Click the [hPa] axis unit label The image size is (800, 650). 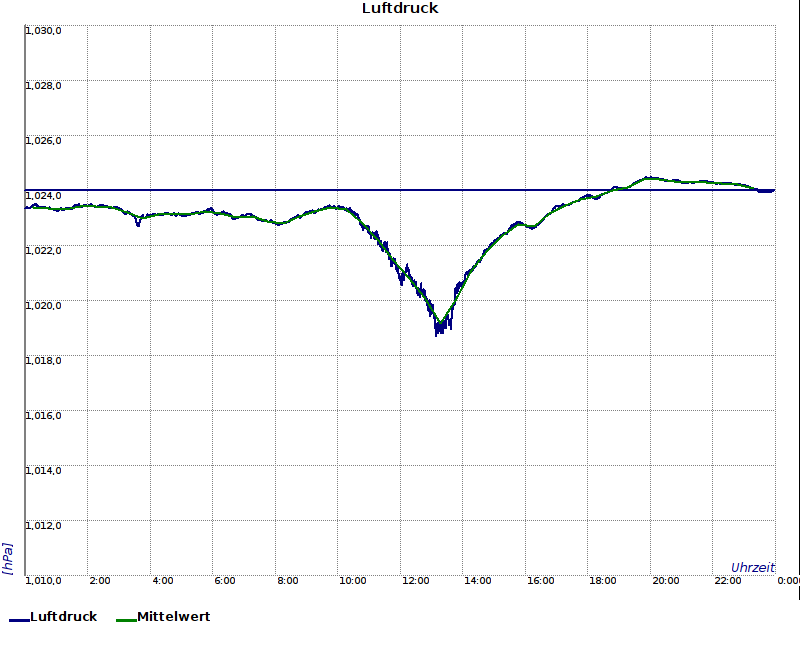click(7, 559)
